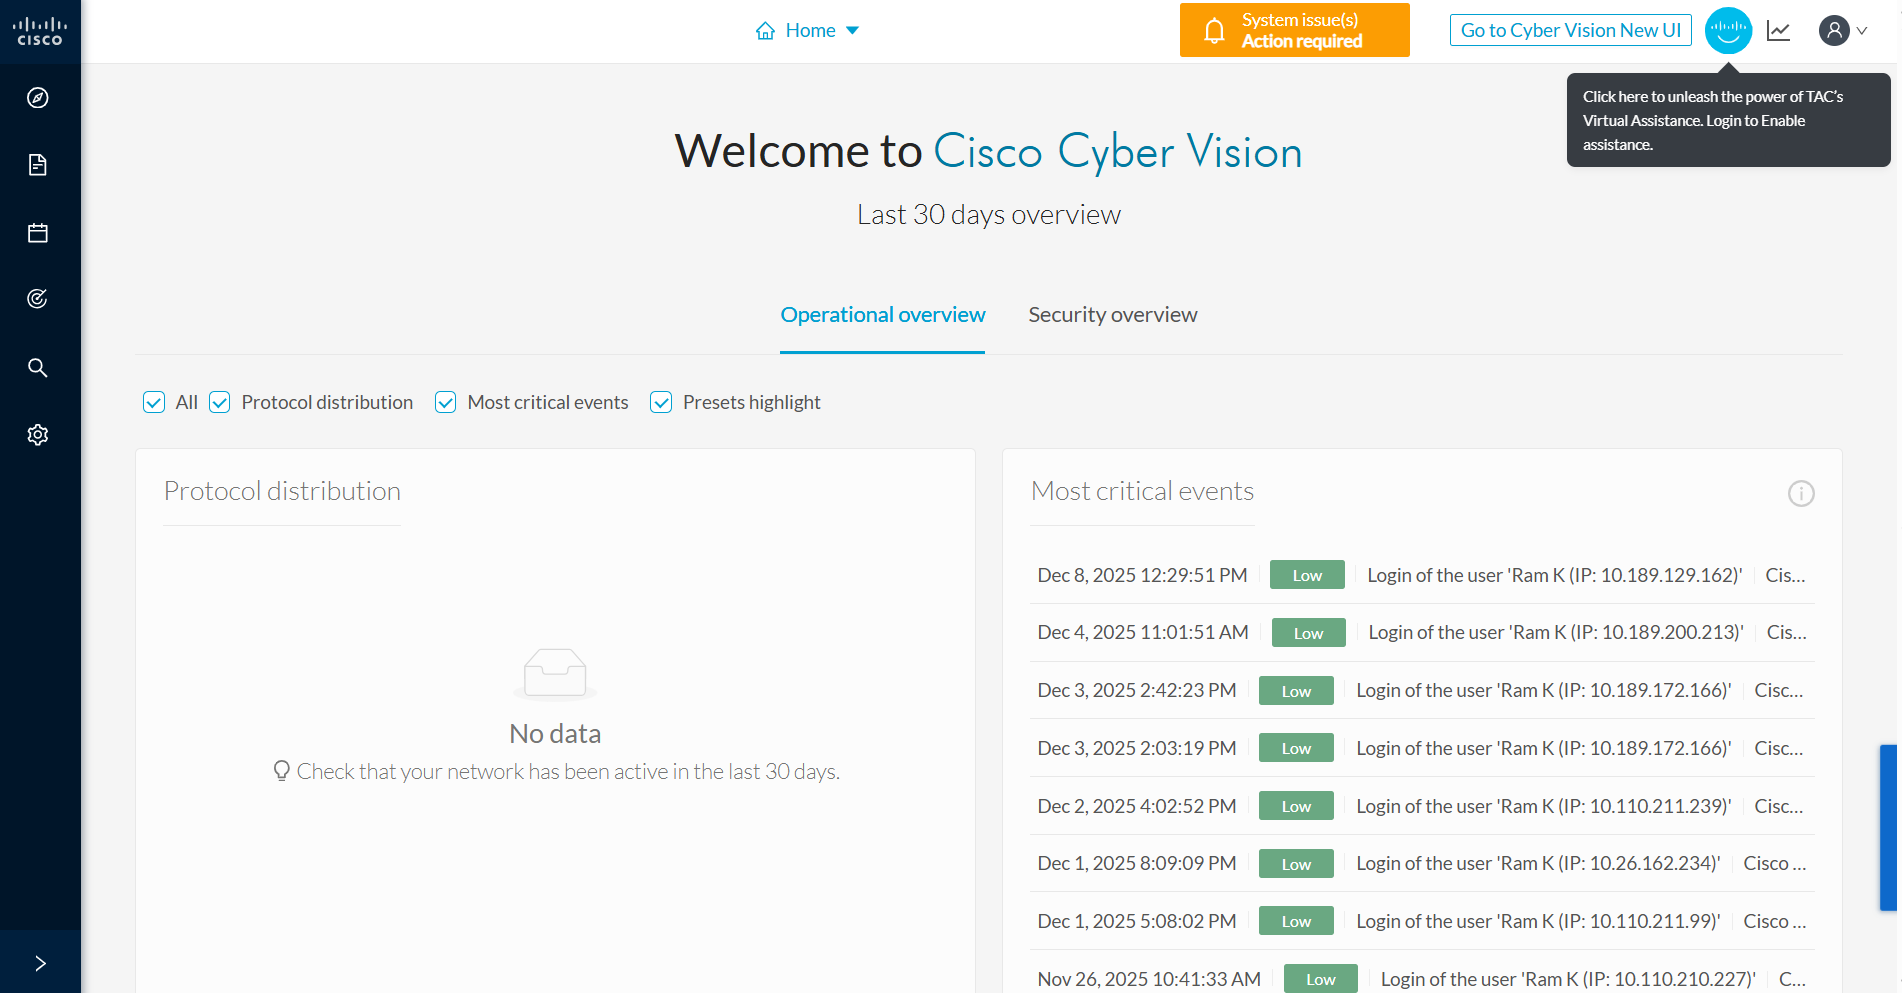This screenshot has width=1902, height=993.
Task: Select the Operational overview tab
Action: 882,315
